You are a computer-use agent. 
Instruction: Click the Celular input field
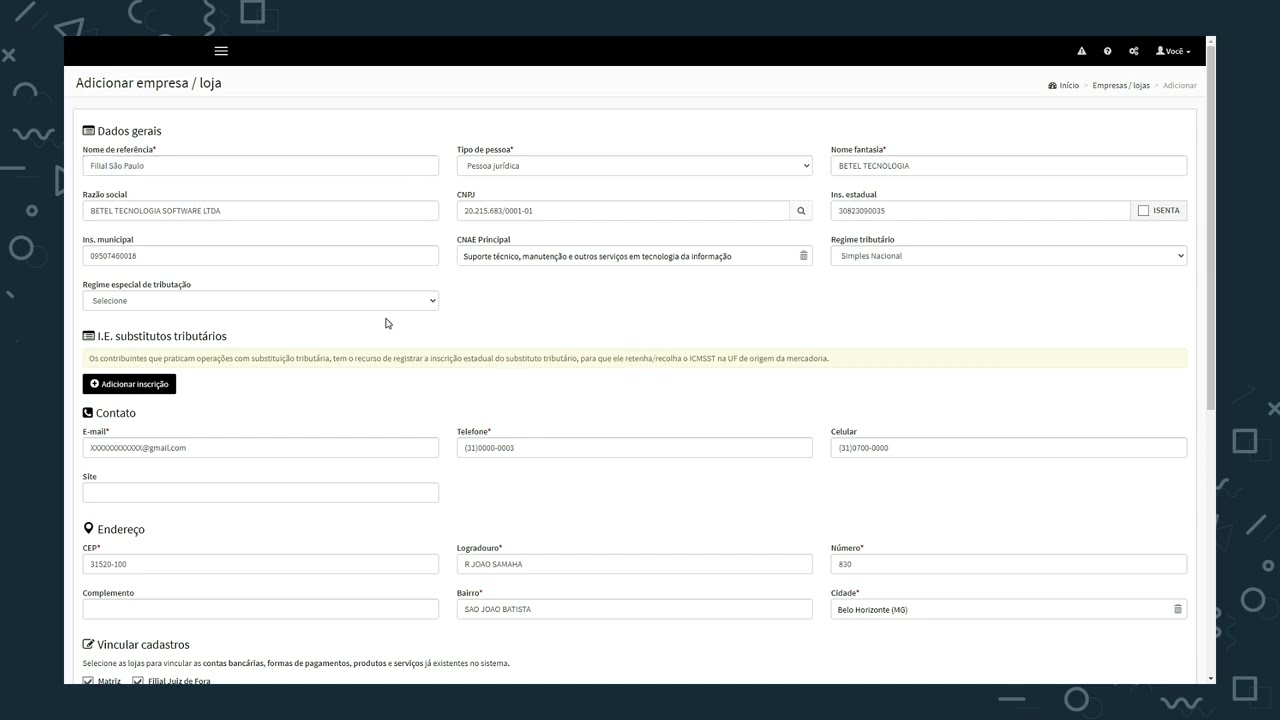point(1009,448)
